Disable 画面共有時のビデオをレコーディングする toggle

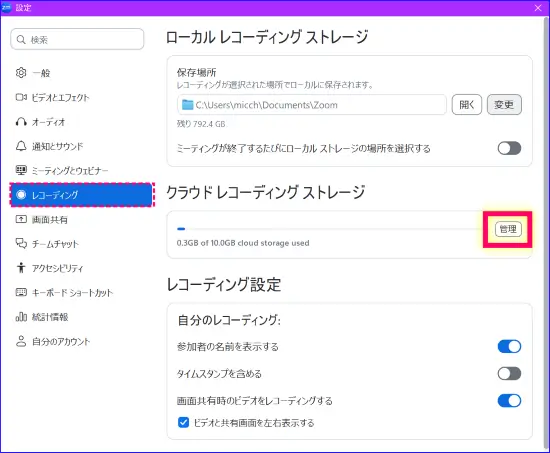pyautogui.click(x=509, y=400)
